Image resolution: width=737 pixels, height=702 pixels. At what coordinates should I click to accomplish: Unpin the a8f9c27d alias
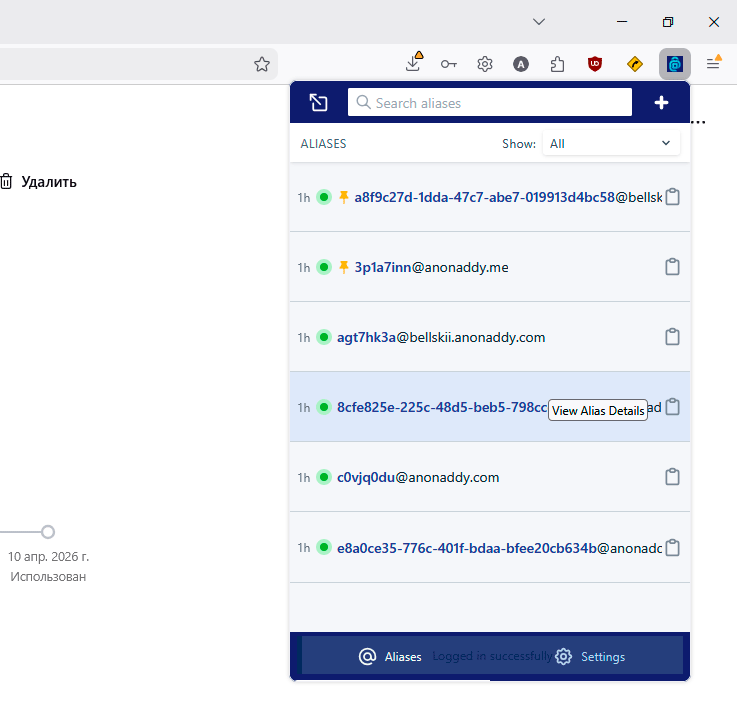click(x=344, y=197)
